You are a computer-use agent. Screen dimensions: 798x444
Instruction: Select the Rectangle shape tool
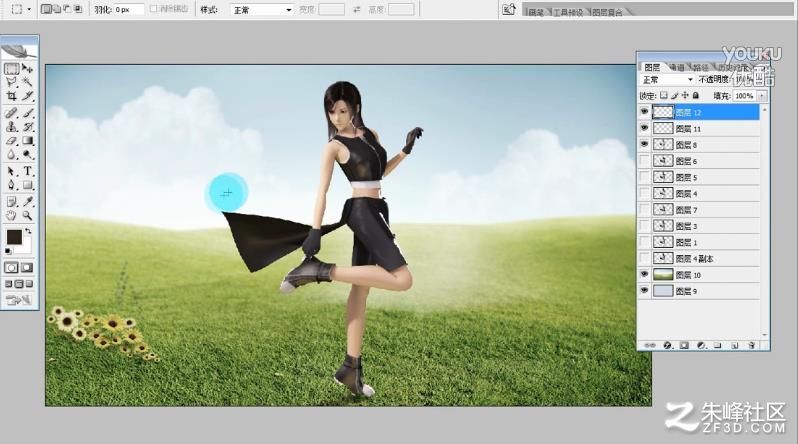(x=27, y=185)
